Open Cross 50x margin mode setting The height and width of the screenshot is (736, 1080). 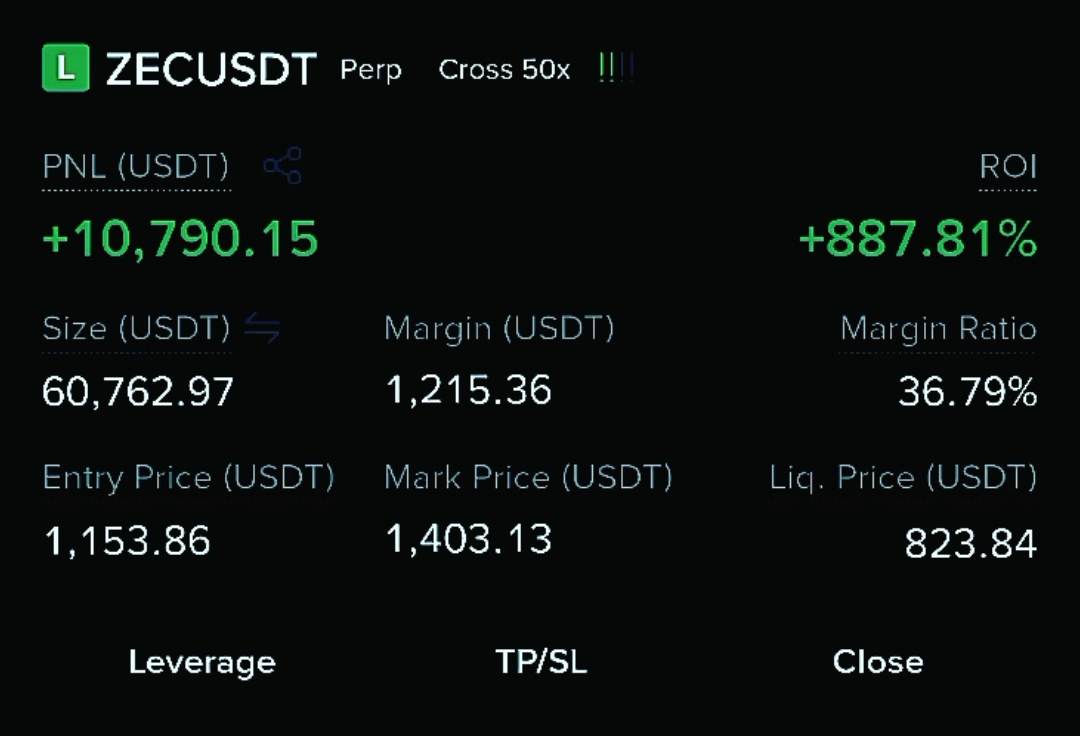[x=504, y=70]
